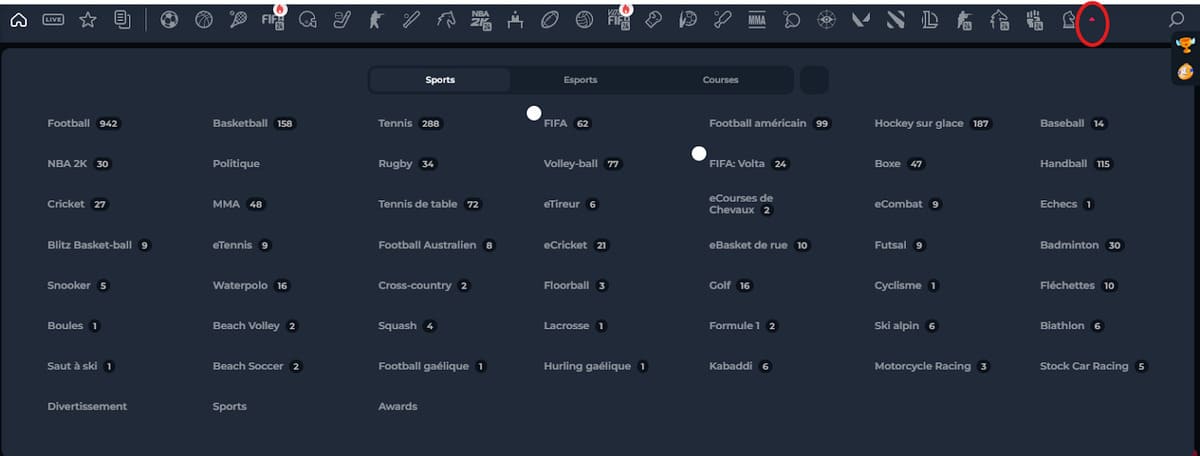This screenshot has height=456, width=1200.
Task: Go to the Home icon
Action: tap(18, 19)
